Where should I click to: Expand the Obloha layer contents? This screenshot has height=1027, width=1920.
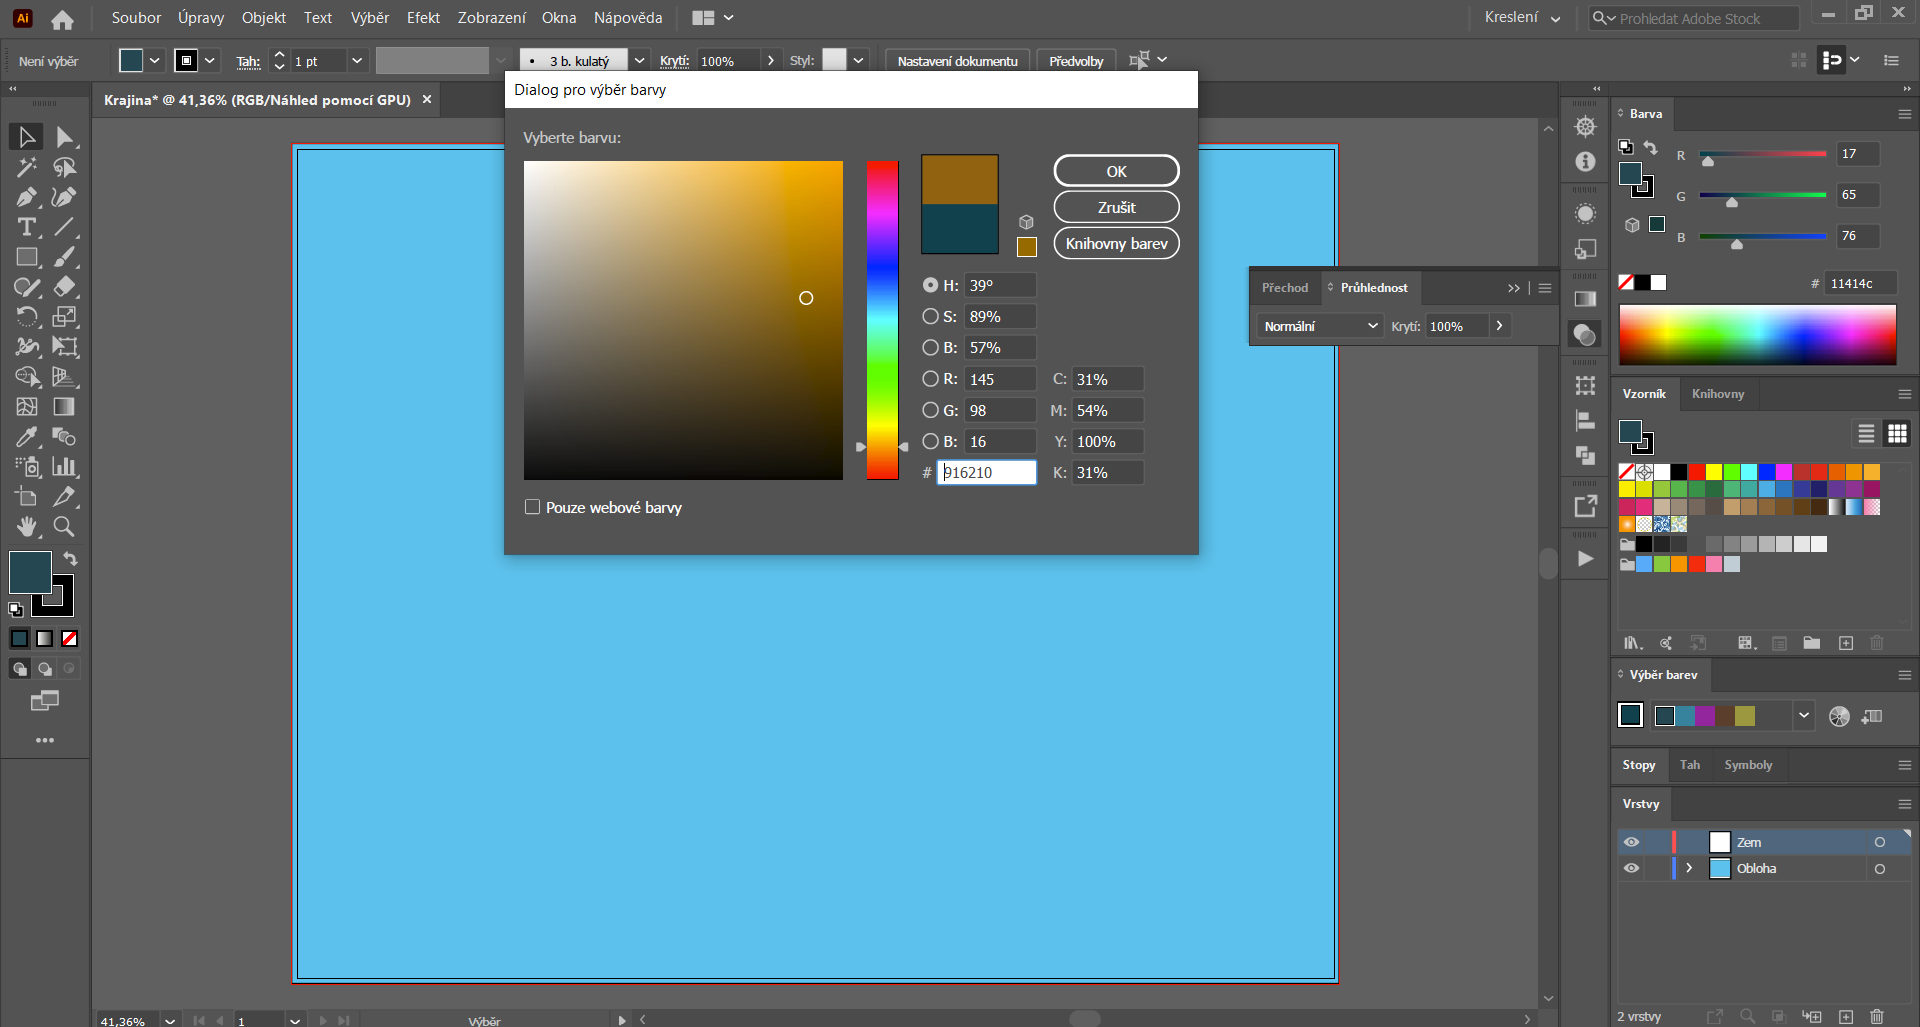coord(1689,868)
